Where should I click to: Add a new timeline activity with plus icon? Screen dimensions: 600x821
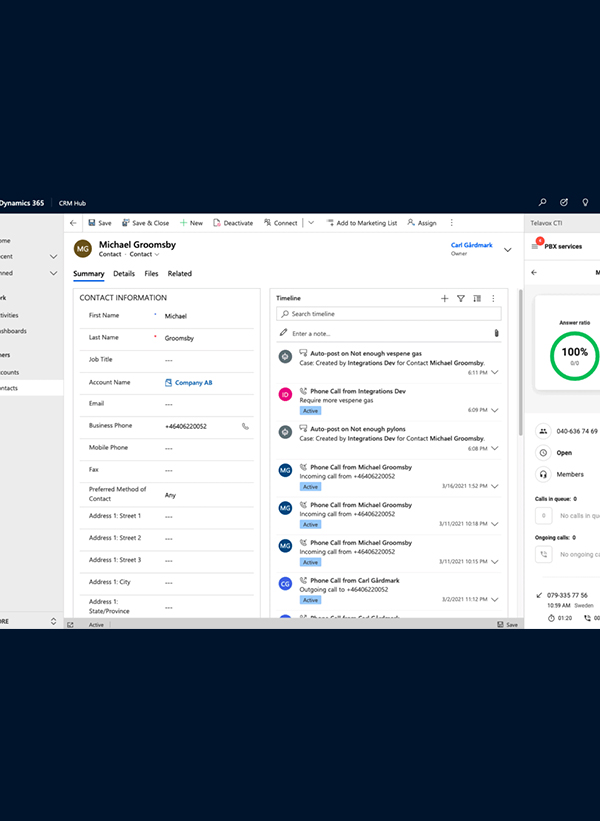(445, 298)
